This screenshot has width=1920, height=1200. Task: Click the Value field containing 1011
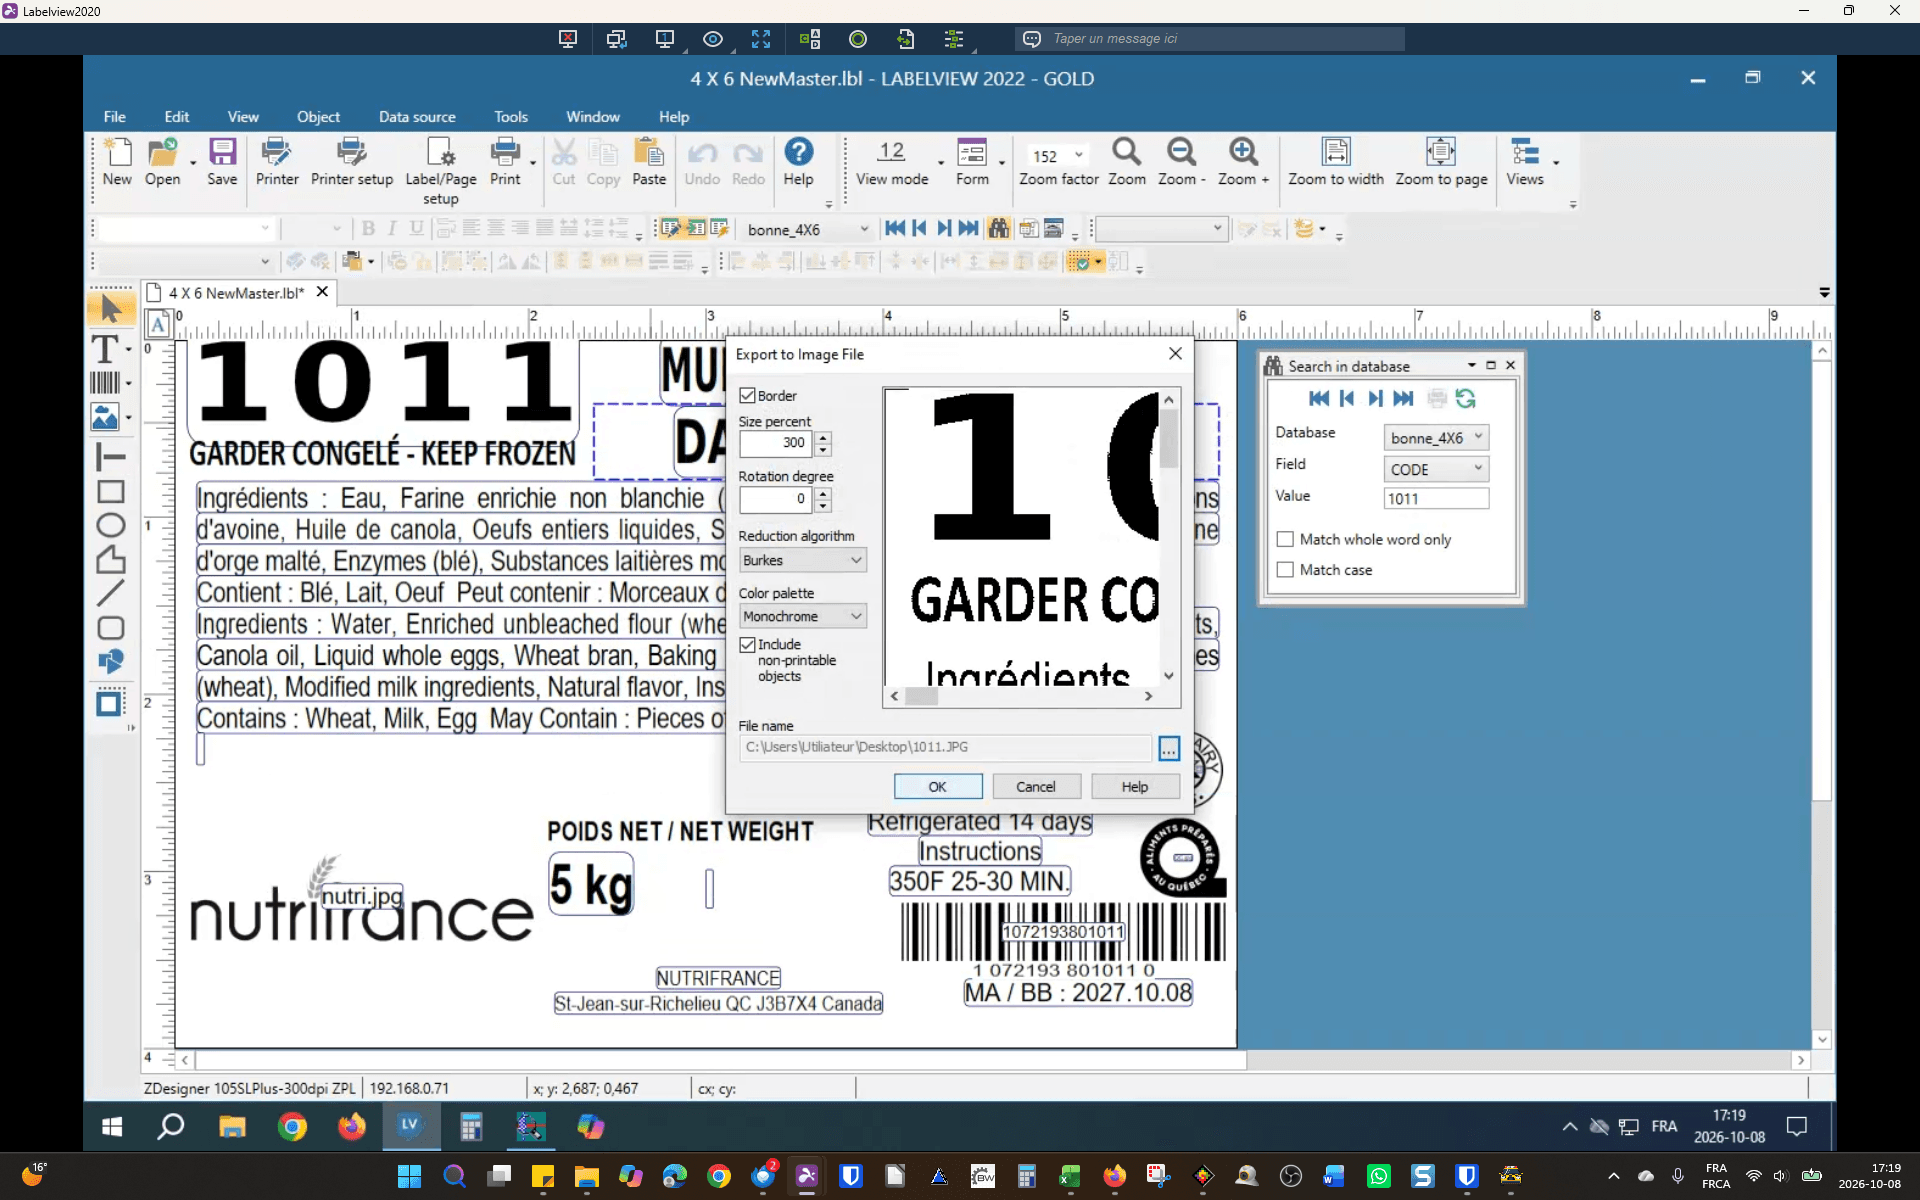point(1436,499)
